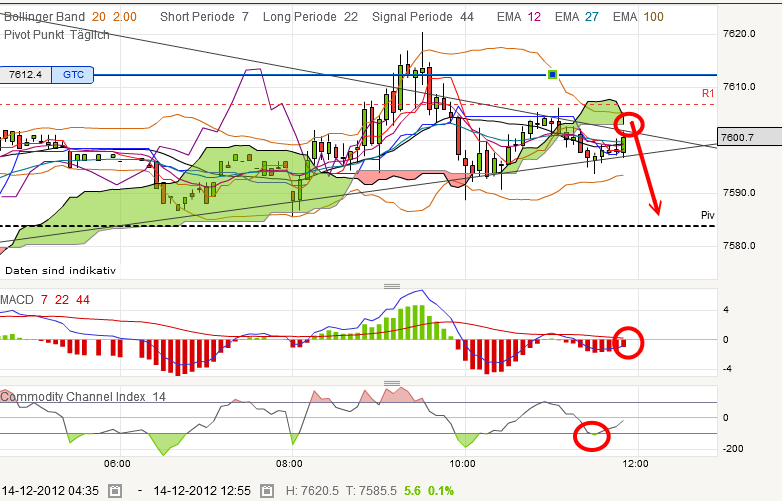This screenshot has height=501, width=782.
Task: Click the Piv pivot line label
Action: point(708,215)
